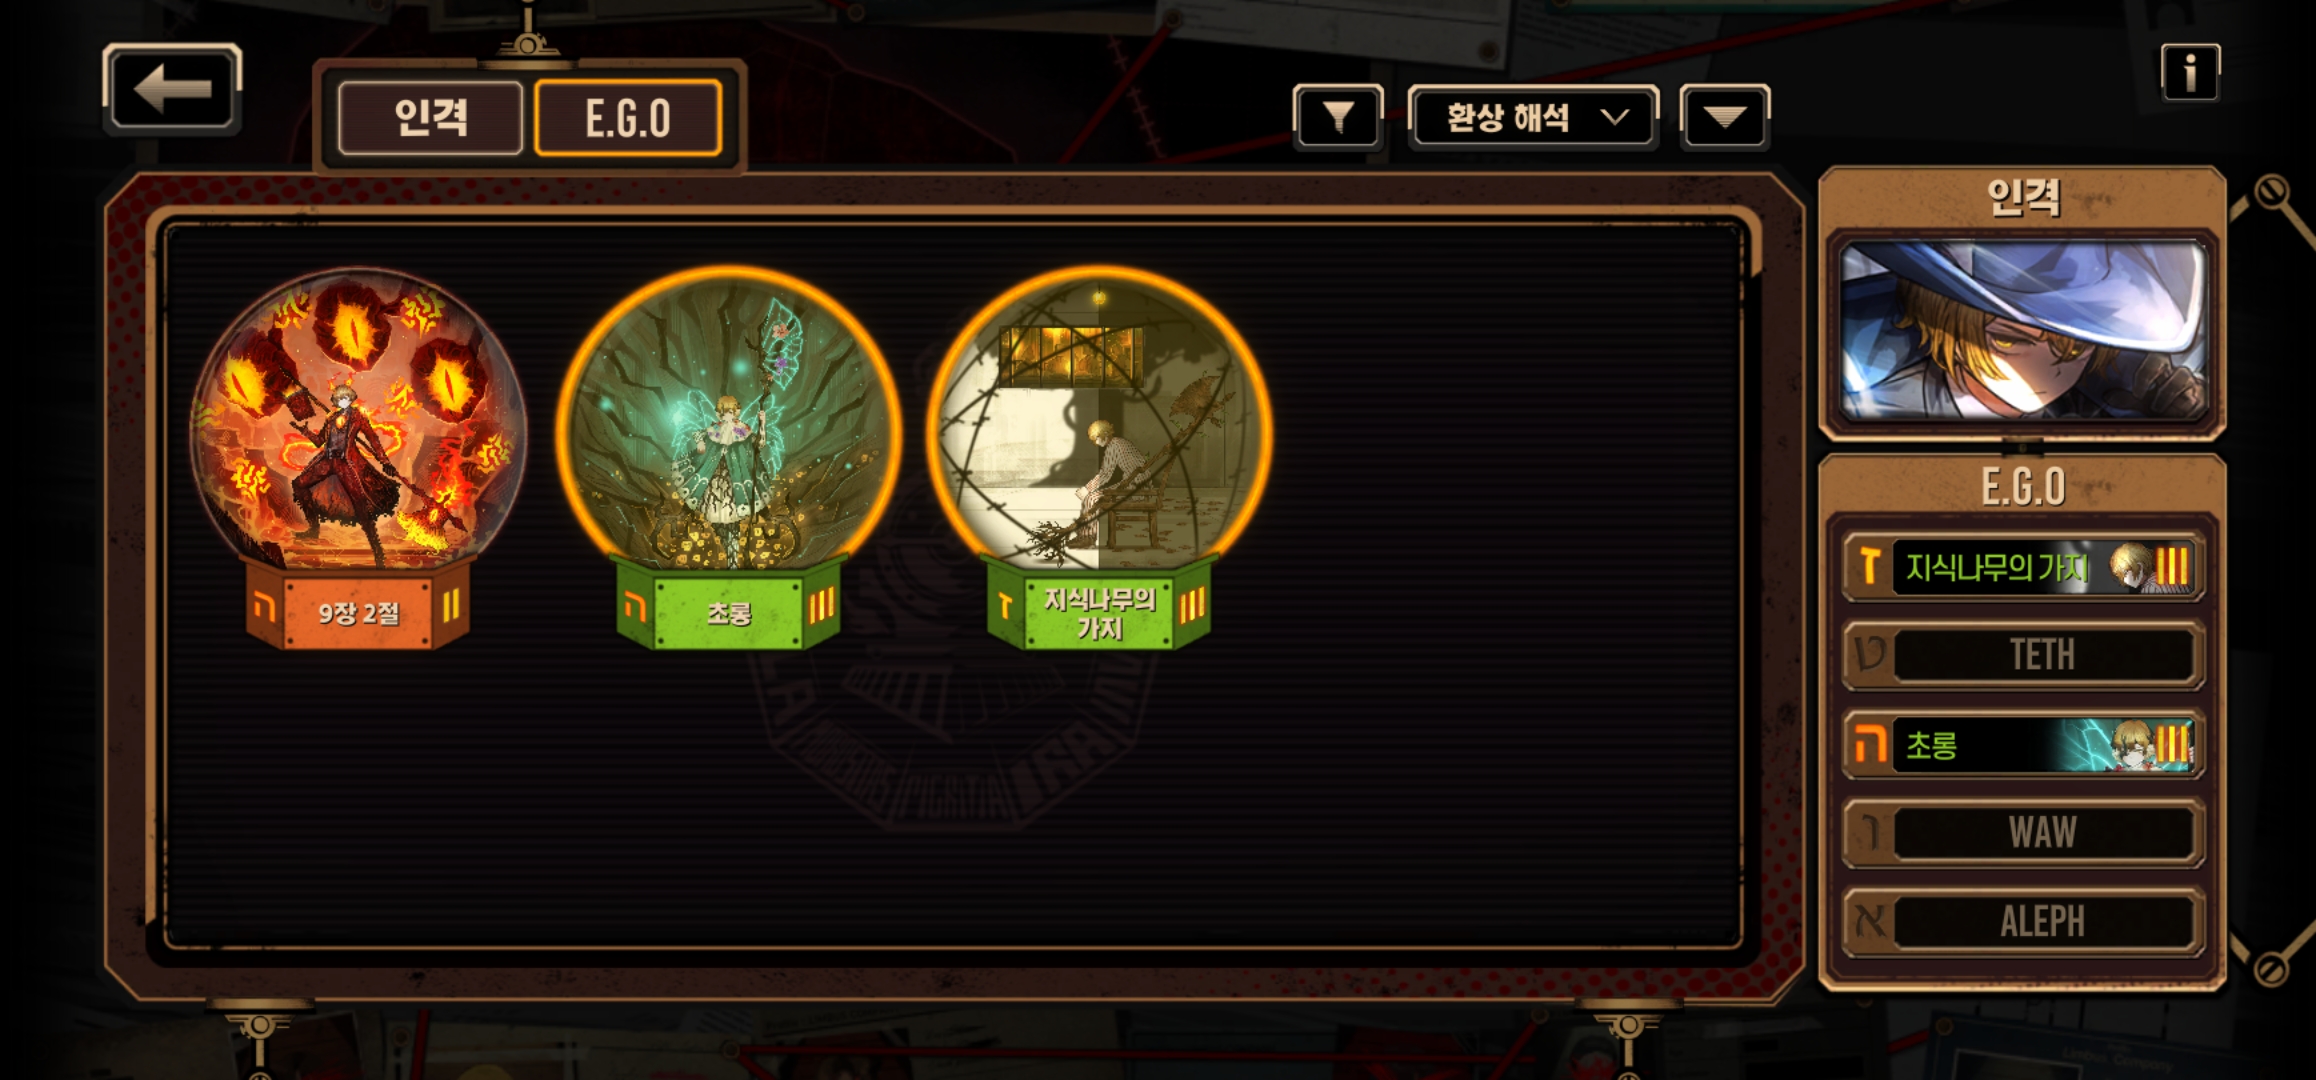Click the Hebrew letter icon on TETH slot
This screenshot has width=2316, height=1080.
tap(1870, 655)
